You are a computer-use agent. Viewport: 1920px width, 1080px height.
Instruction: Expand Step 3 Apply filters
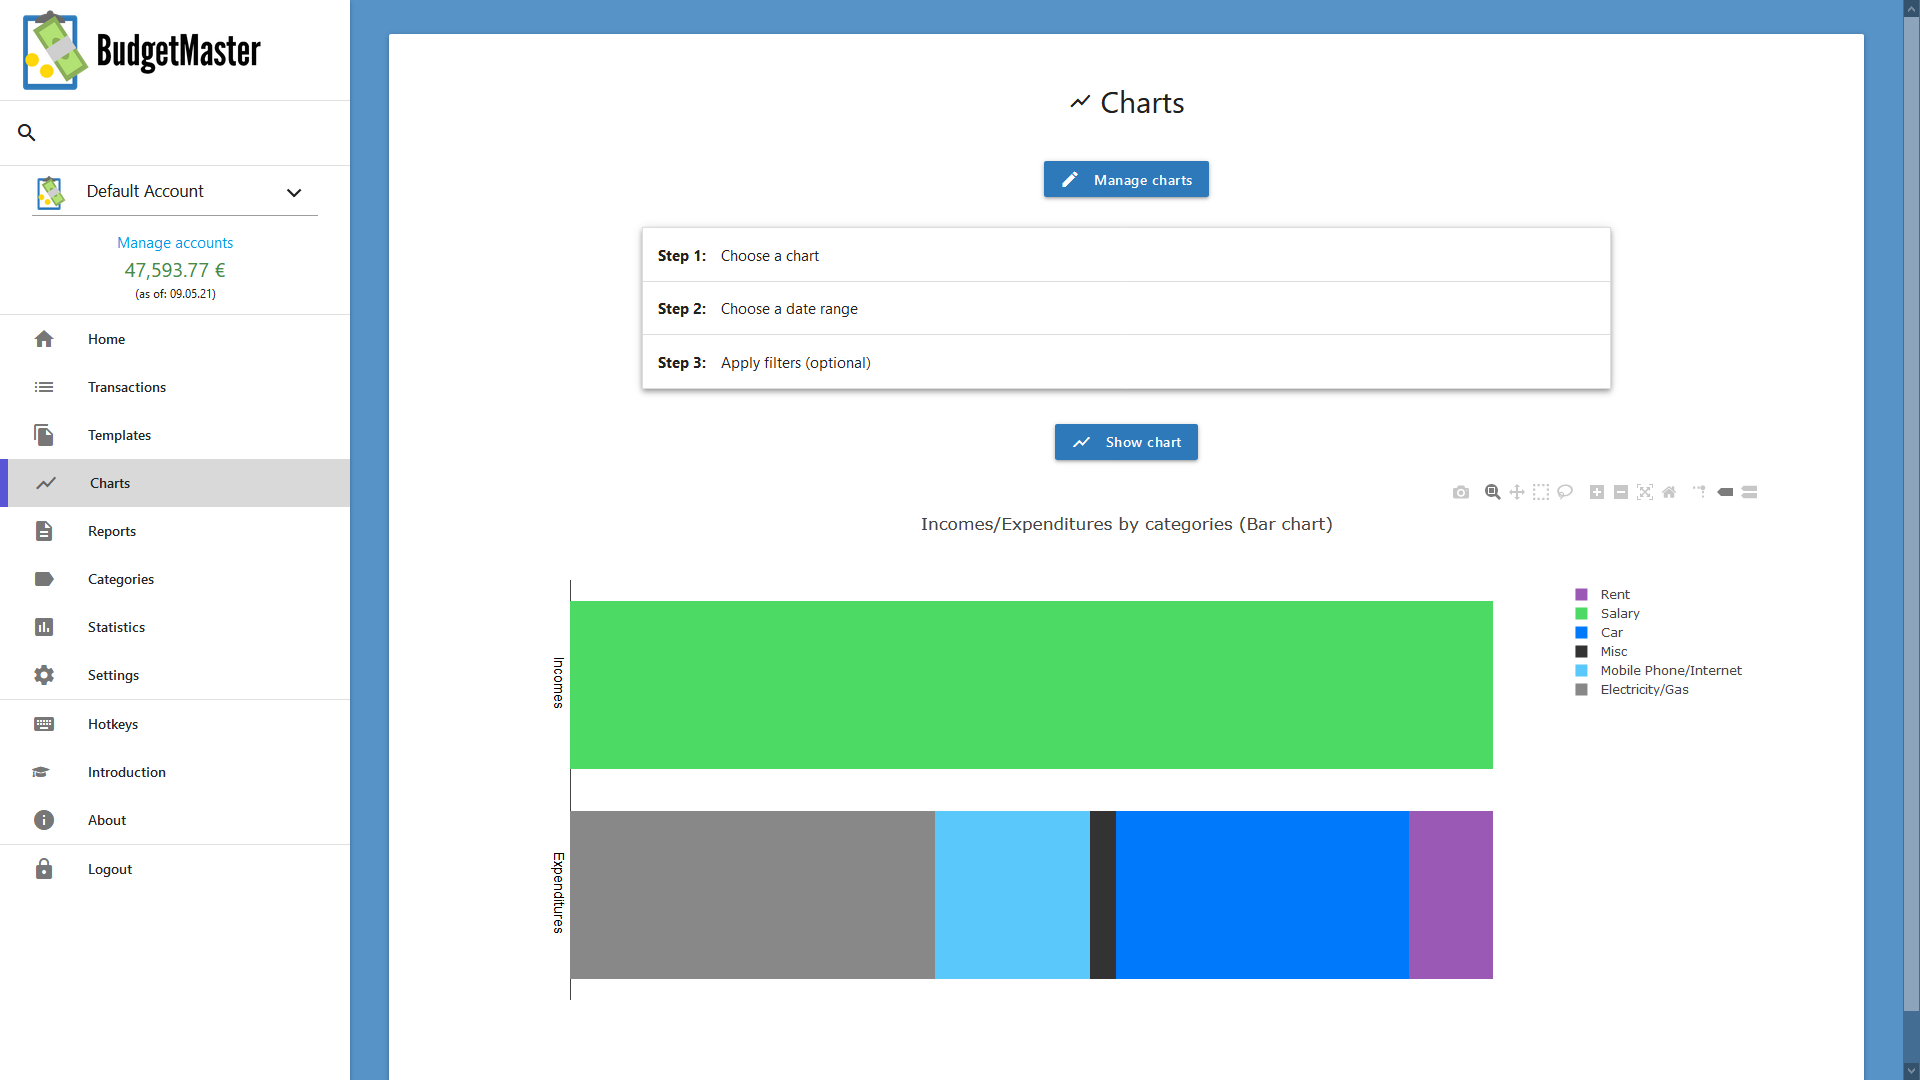tap(1126, 362)
